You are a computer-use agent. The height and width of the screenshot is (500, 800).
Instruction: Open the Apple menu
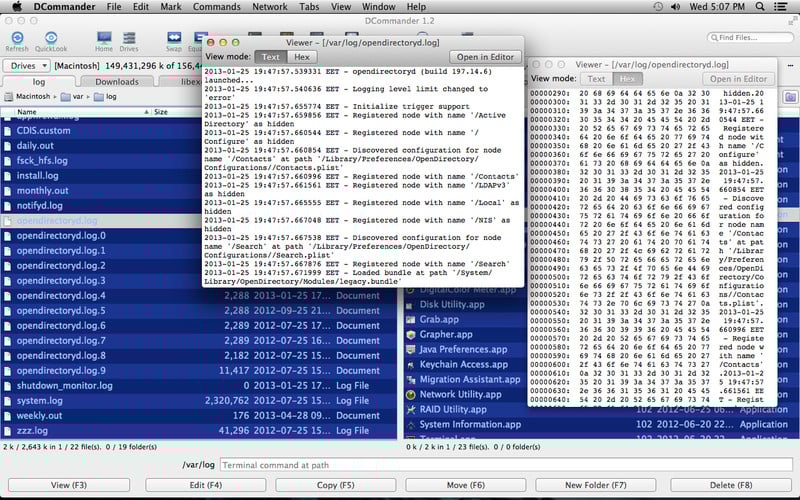pyautogui.click(x=17, y=7)
